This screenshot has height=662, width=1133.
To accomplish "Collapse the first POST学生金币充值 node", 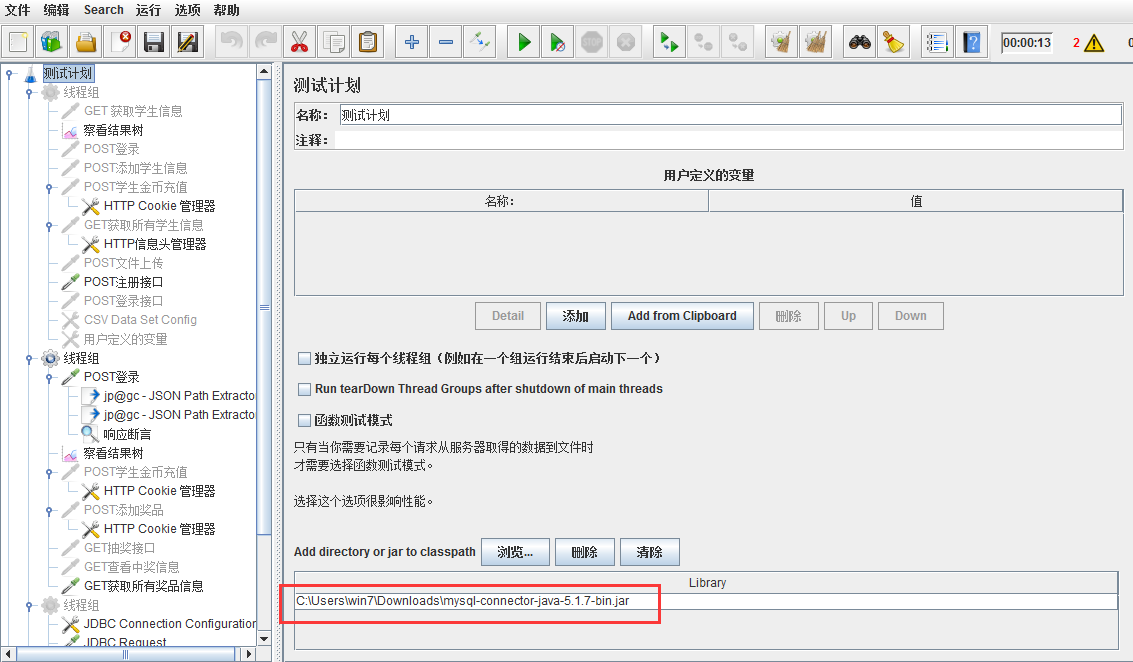I will point(49,187).
